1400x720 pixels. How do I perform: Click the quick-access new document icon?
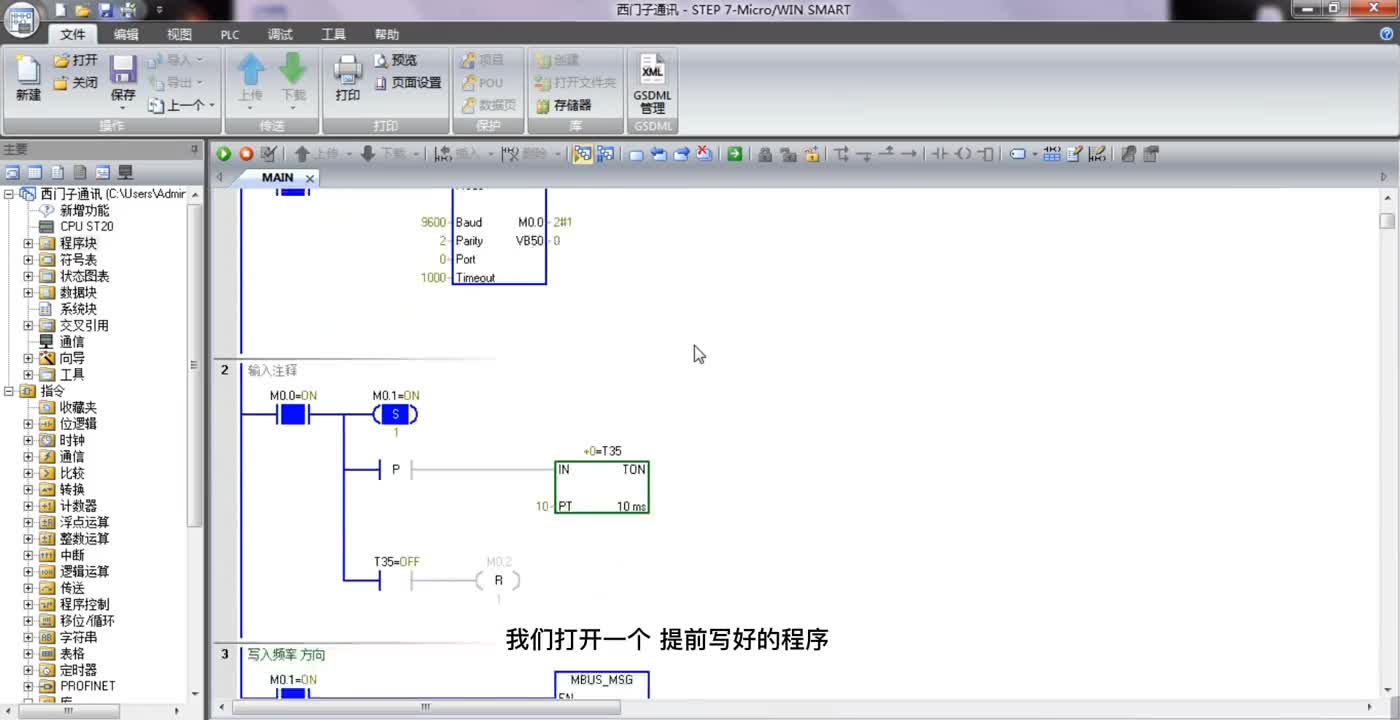tap(61, 10)
